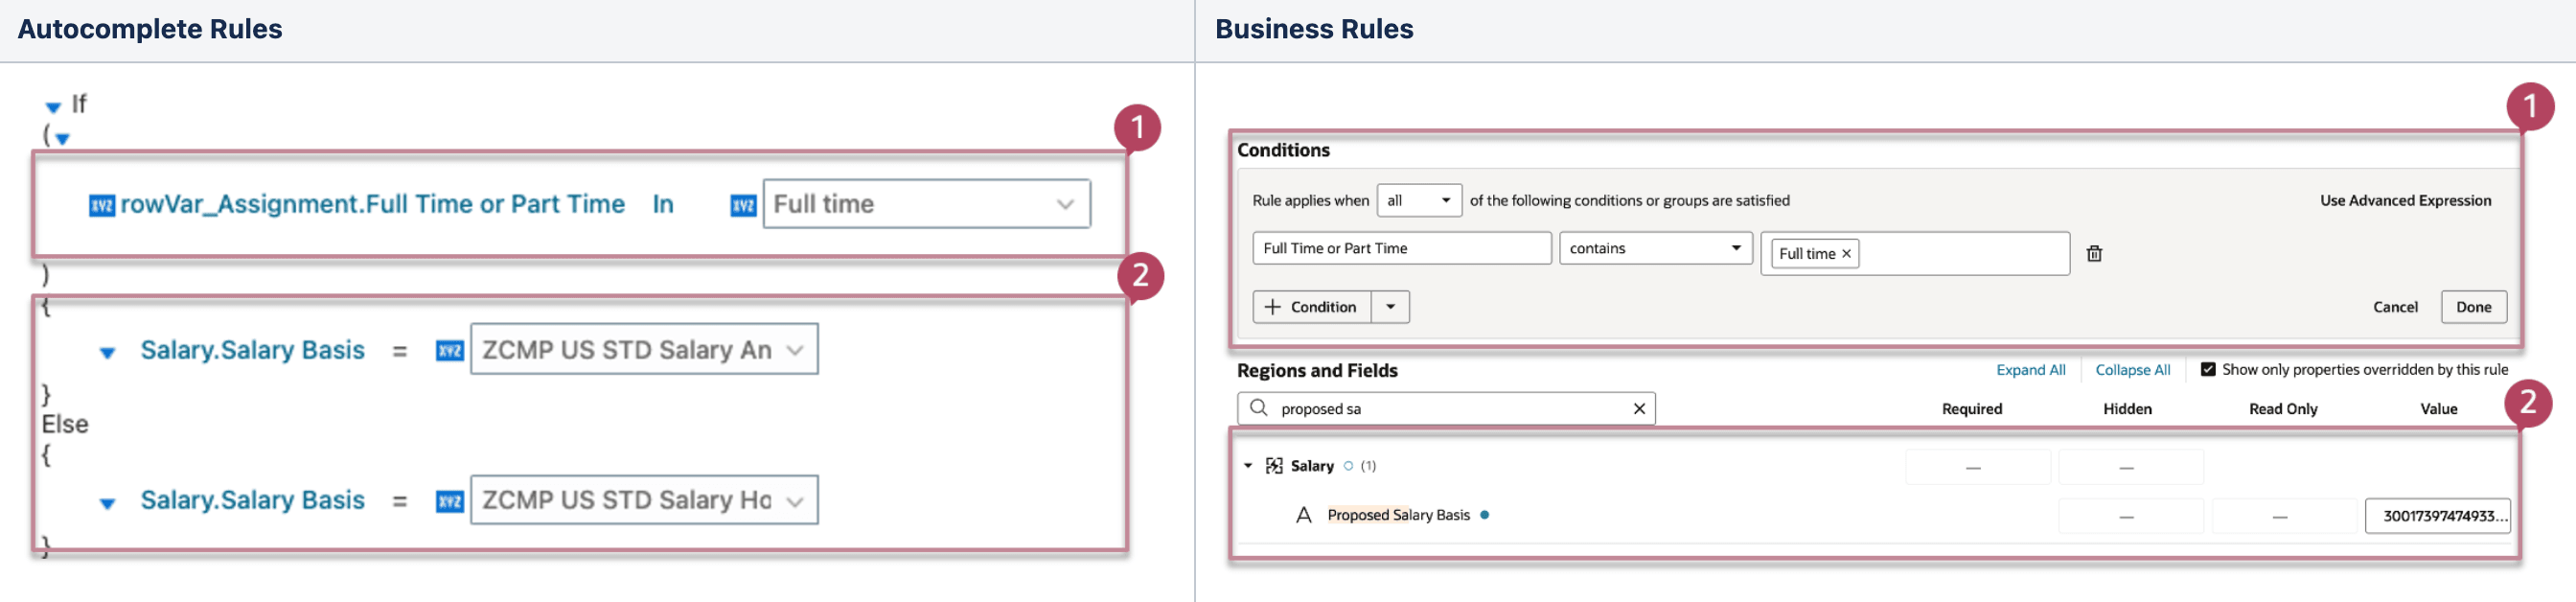This screenshot has height=602, width=2576.
Task: Click the Expand All link
Action: 2030,370
